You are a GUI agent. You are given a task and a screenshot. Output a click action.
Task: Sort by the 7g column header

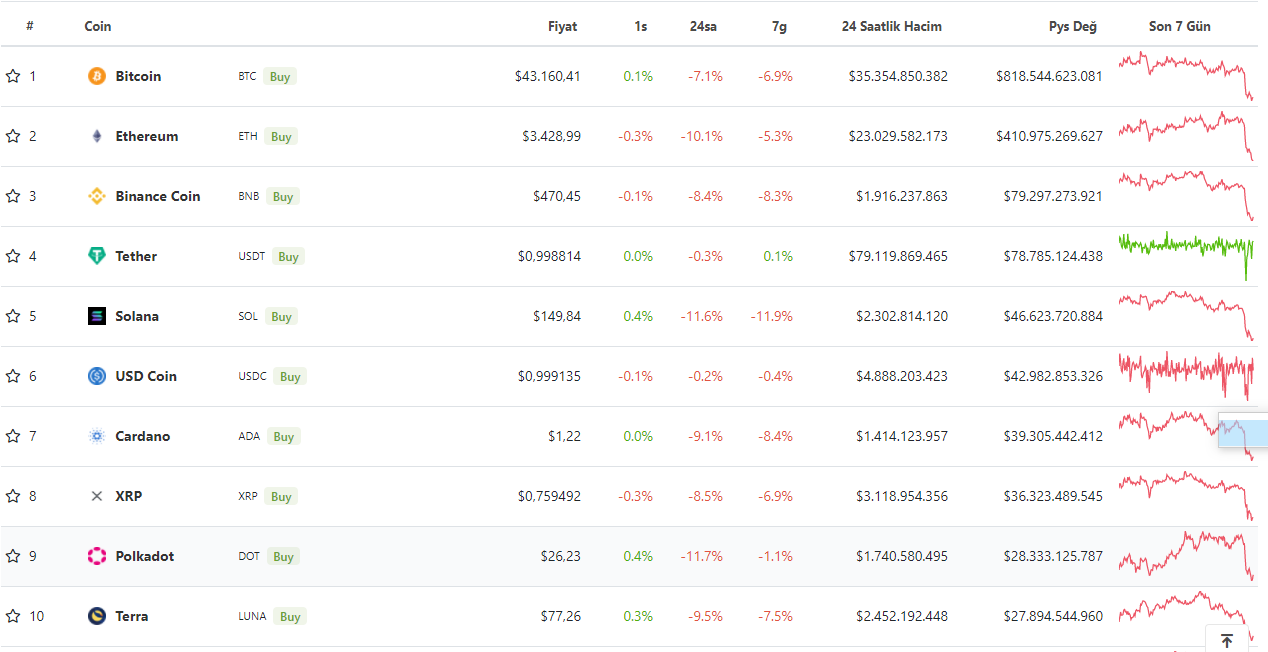[779, 26]
